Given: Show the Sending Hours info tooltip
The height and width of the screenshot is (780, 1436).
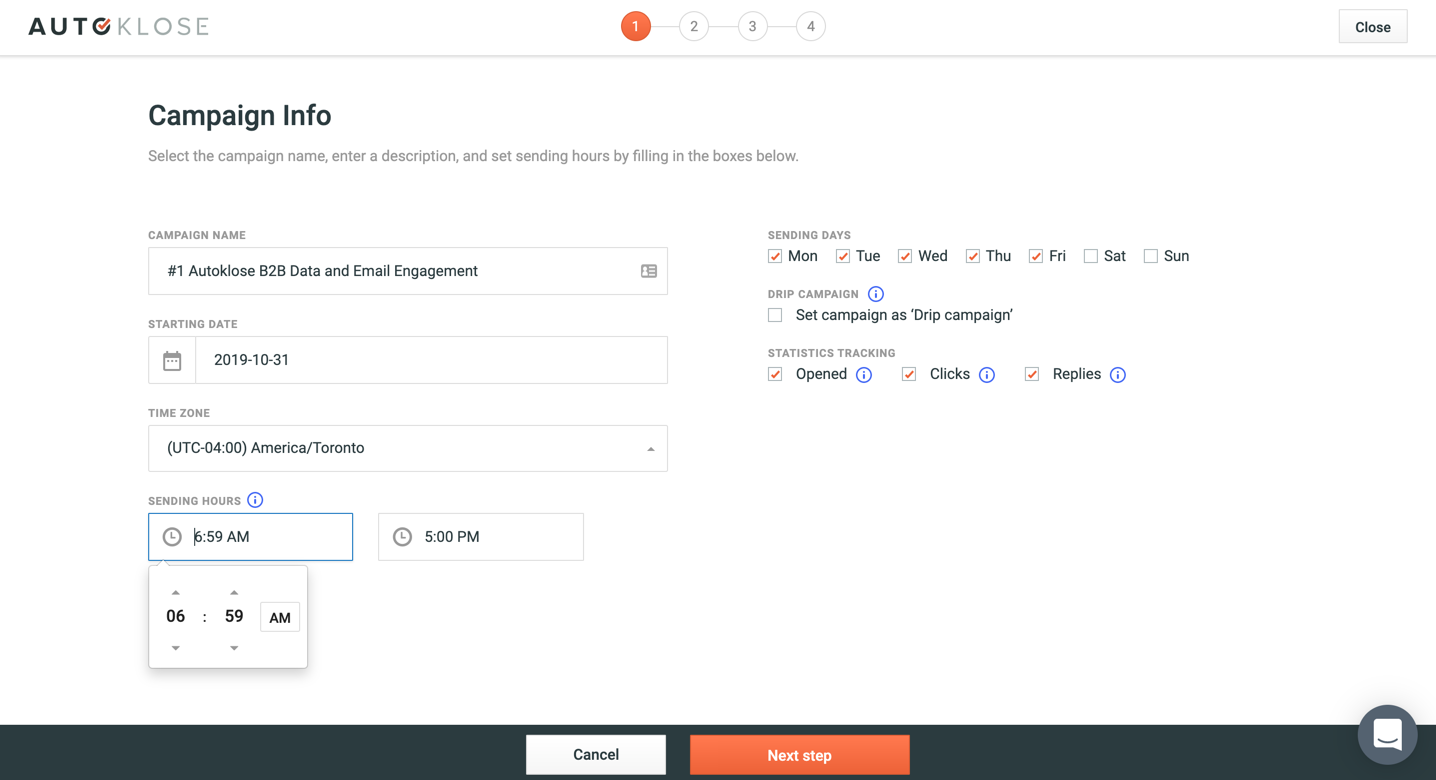Looking at the screenshot, I should [255, 500].
